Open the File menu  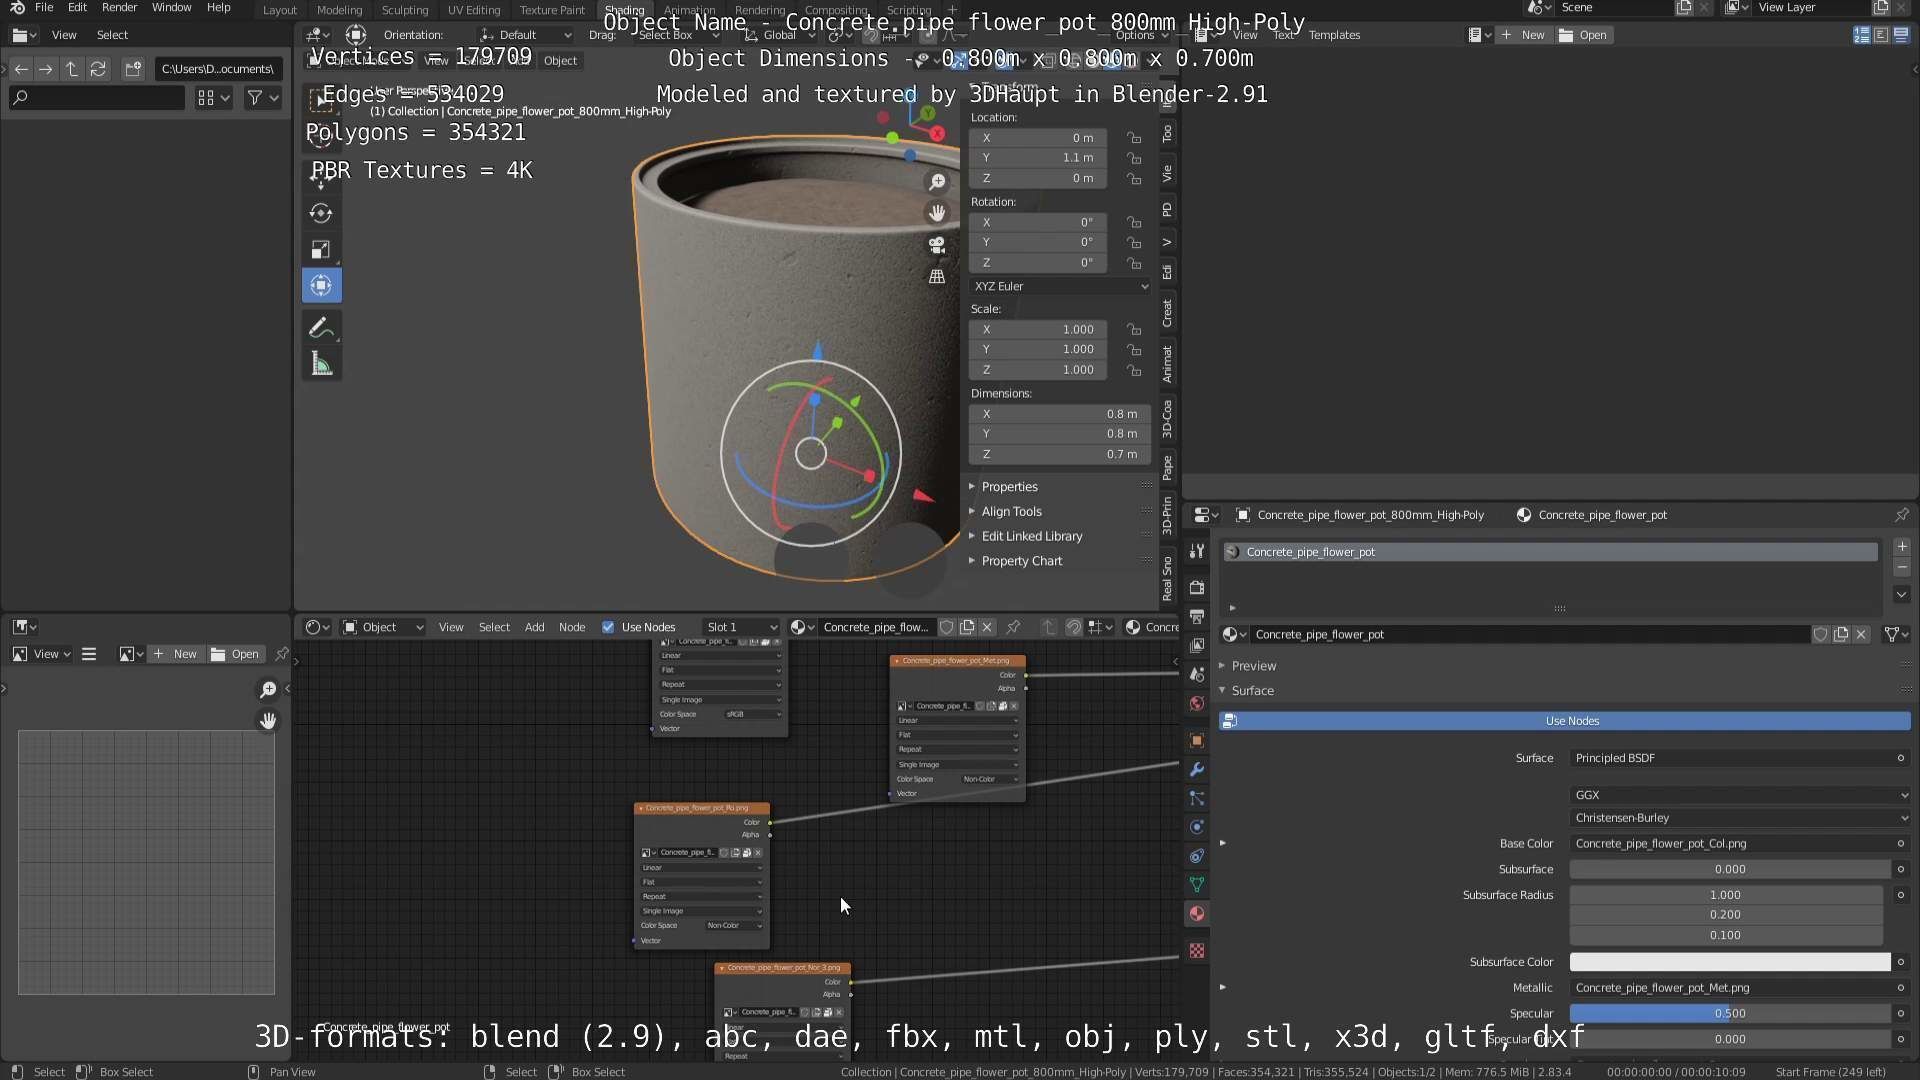click(44, 7)
